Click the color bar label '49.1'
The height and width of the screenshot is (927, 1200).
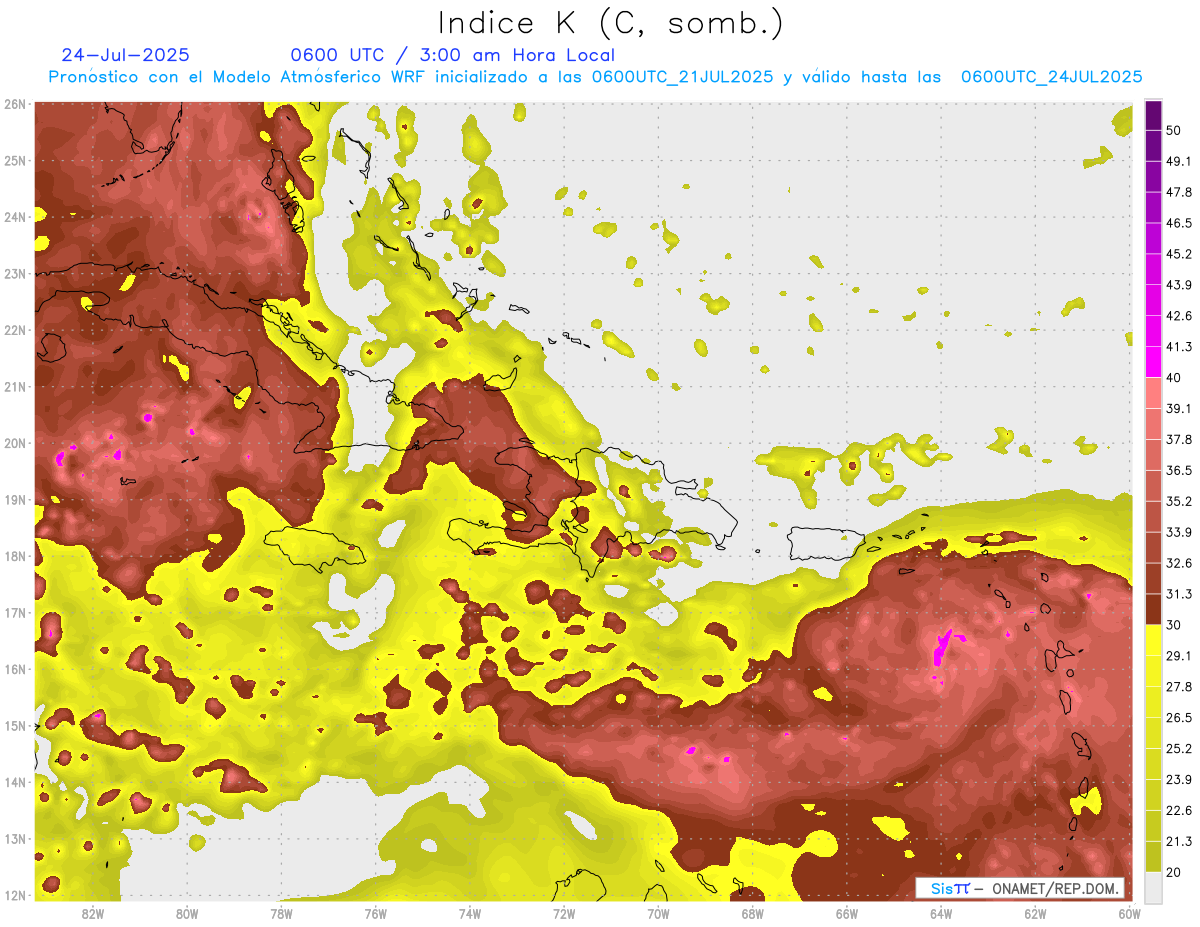click(x=1179, y=161)
